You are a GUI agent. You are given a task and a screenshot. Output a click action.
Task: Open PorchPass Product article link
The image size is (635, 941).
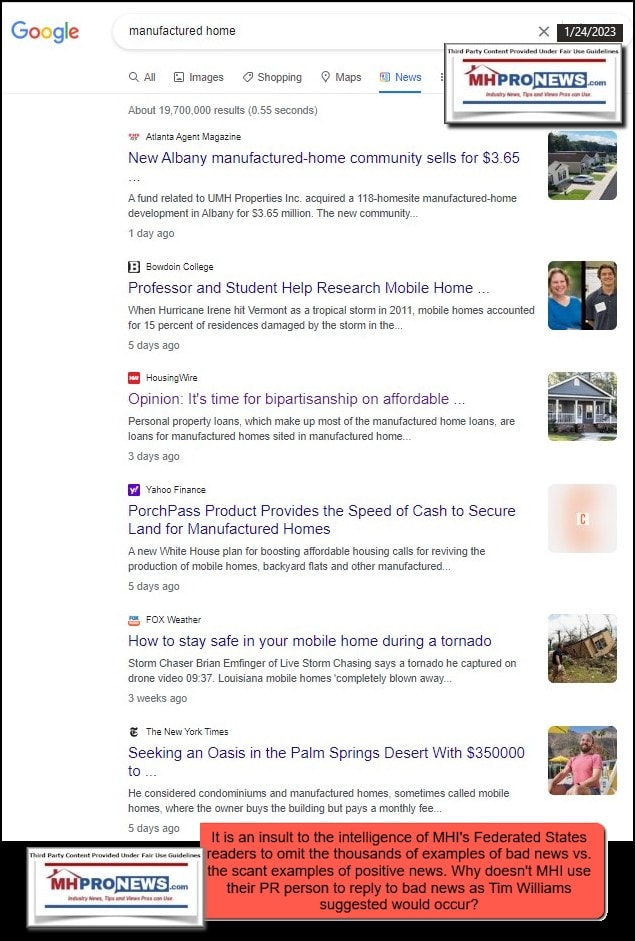point(322,520)
